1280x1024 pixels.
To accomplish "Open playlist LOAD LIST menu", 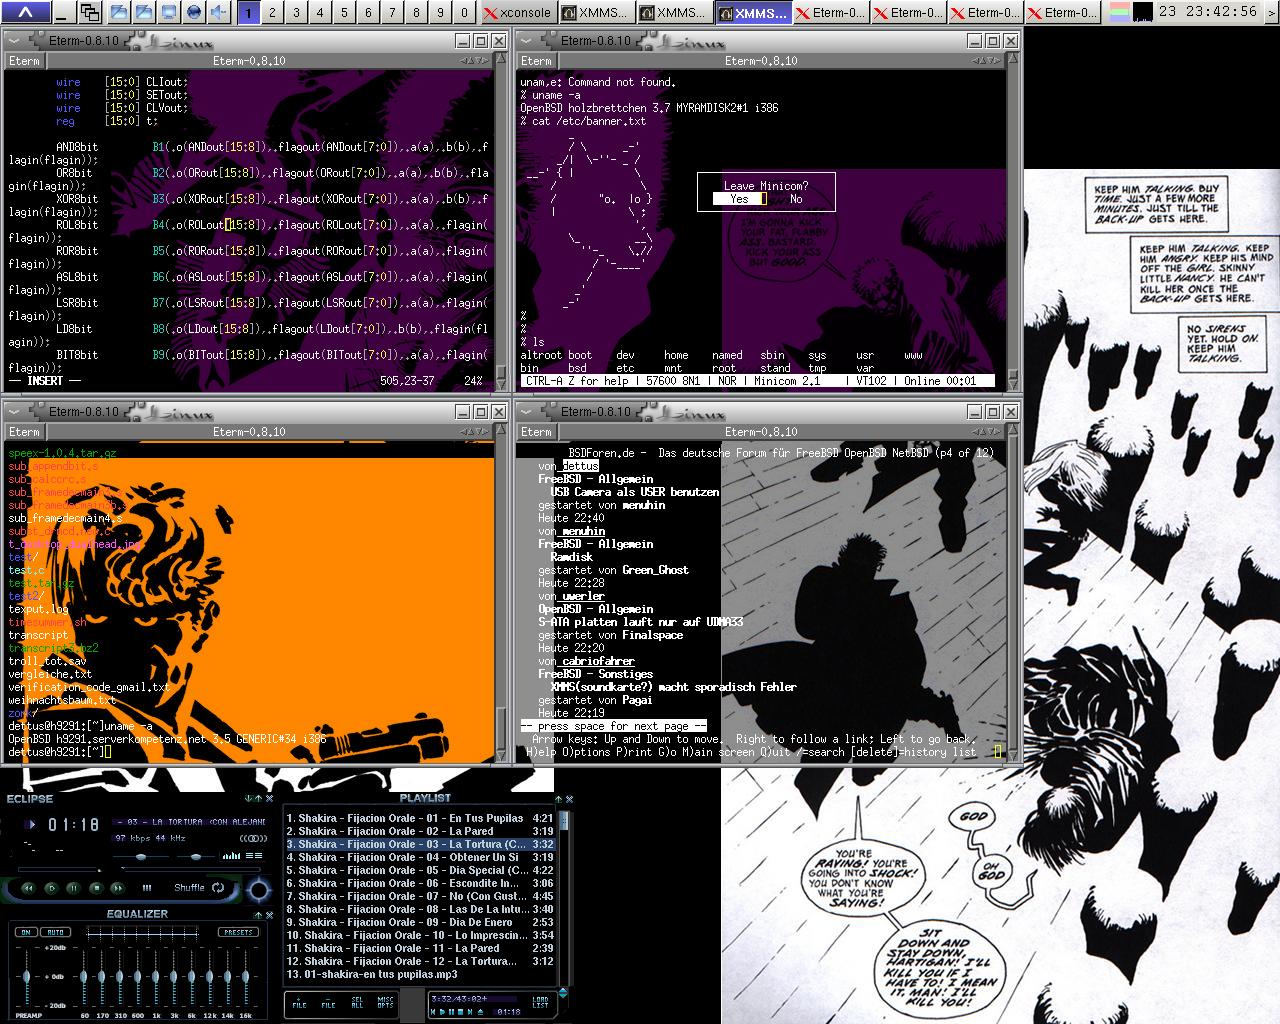I will [x=540, y=1003].
